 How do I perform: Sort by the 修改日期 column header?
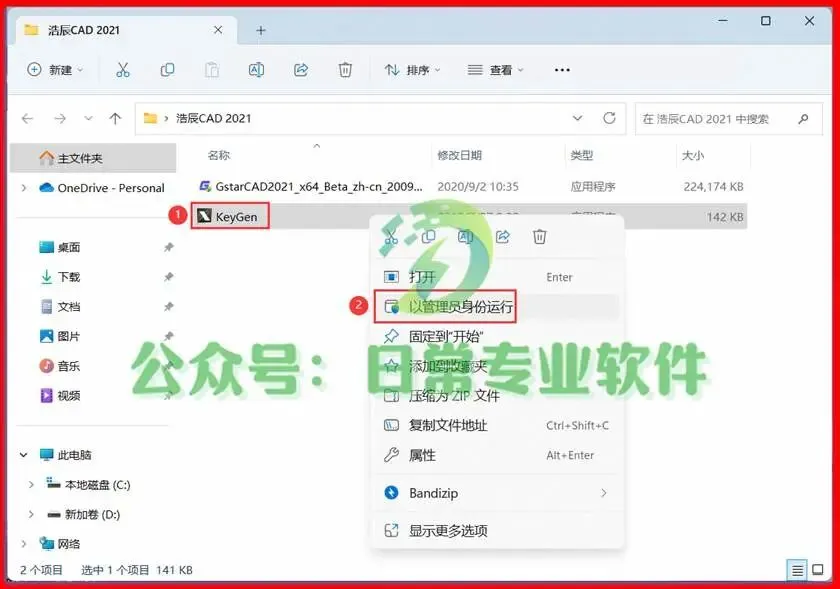point(460,155)
